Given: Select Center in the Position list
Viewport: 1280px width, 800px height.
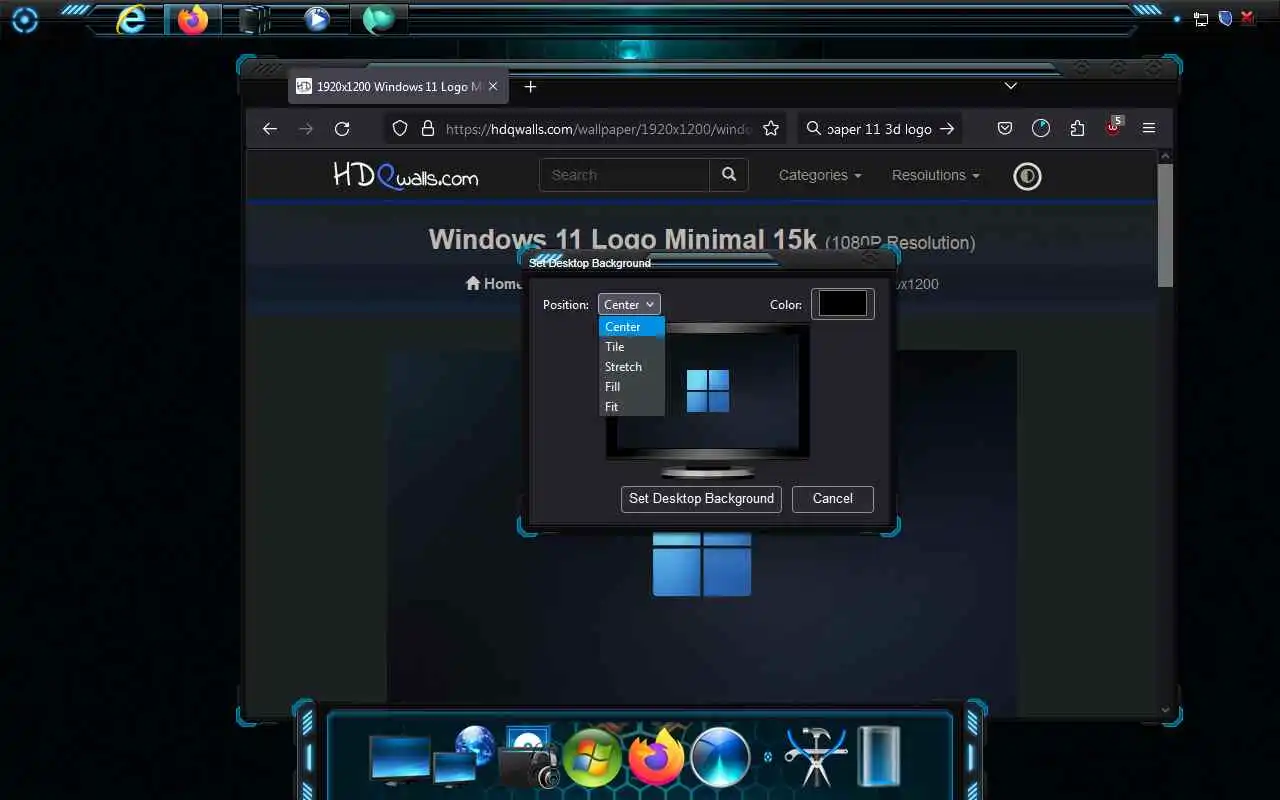Looking at the screenshot, I should (632, 327).
